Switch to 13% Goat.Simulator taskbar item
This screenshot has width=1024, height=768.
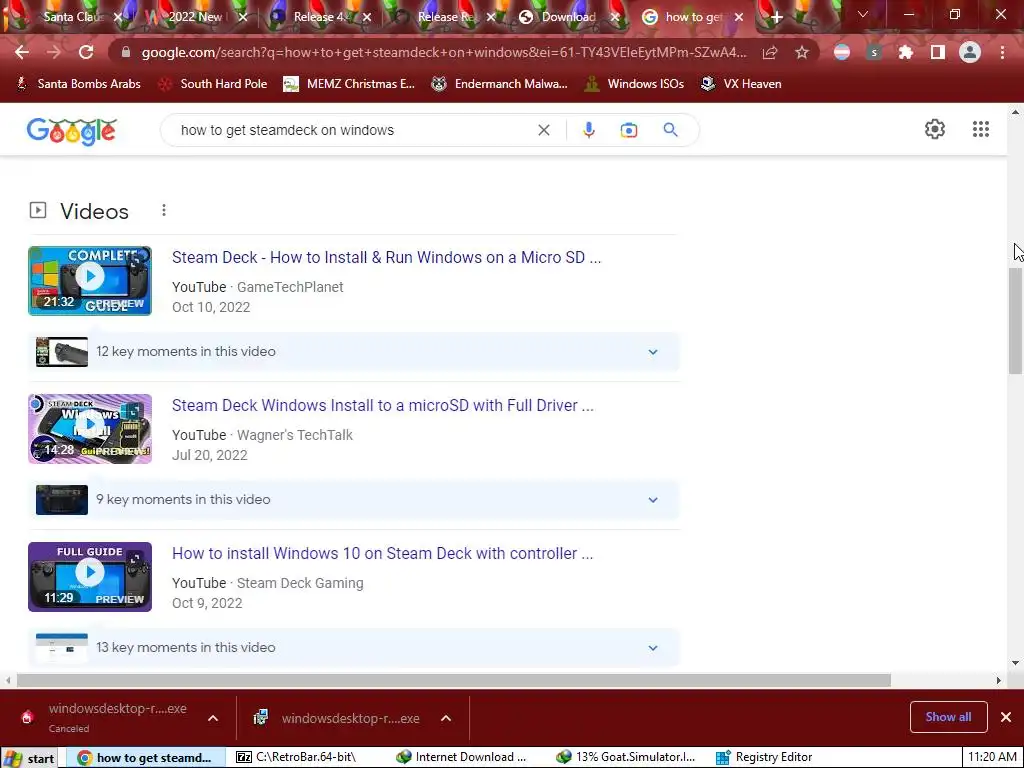(x=624, y=758)
